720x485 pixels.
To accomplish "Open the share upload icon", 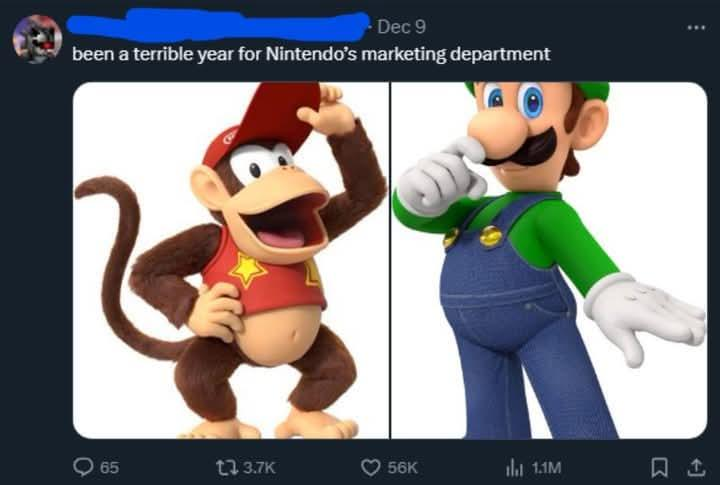I will click(696, 468).
